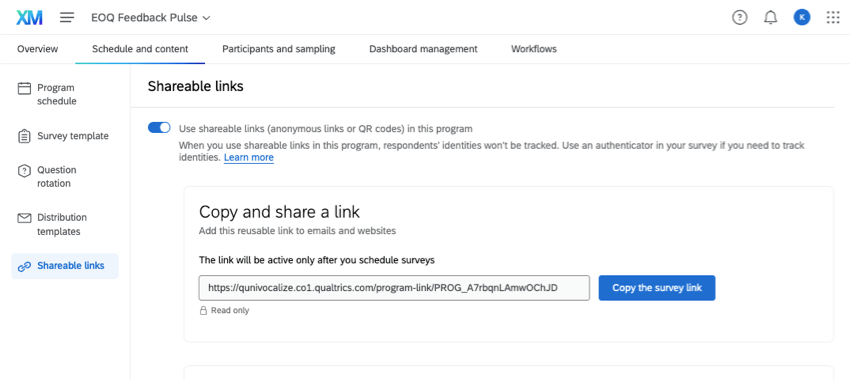The image size is (850, 380).
Task: Click the Survey template clipboard icon
Action: click(x=24, y=136)
